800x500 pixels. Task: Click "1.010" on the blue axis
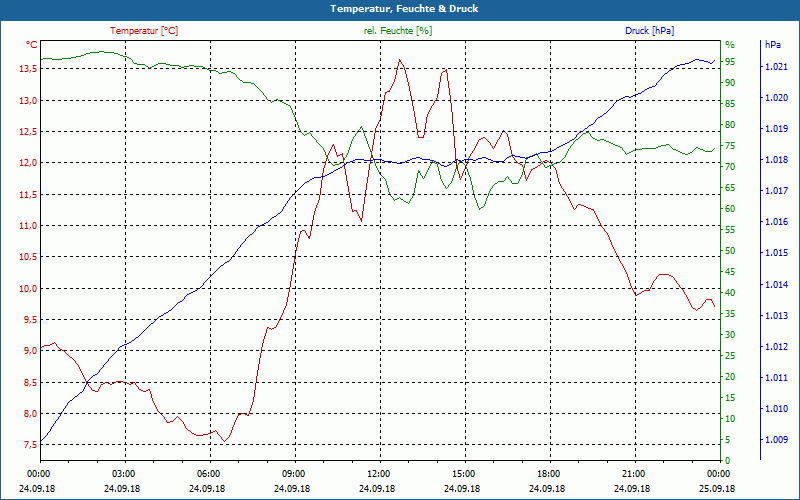776,409
